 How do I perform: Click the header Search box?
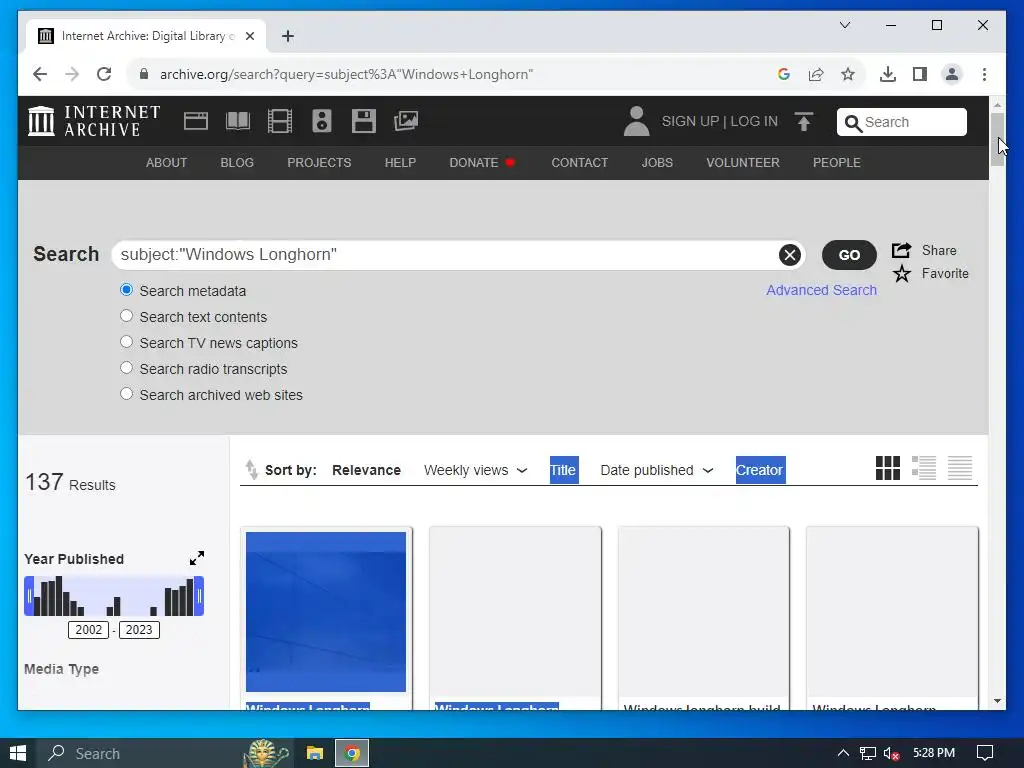[x=901, y=122]
